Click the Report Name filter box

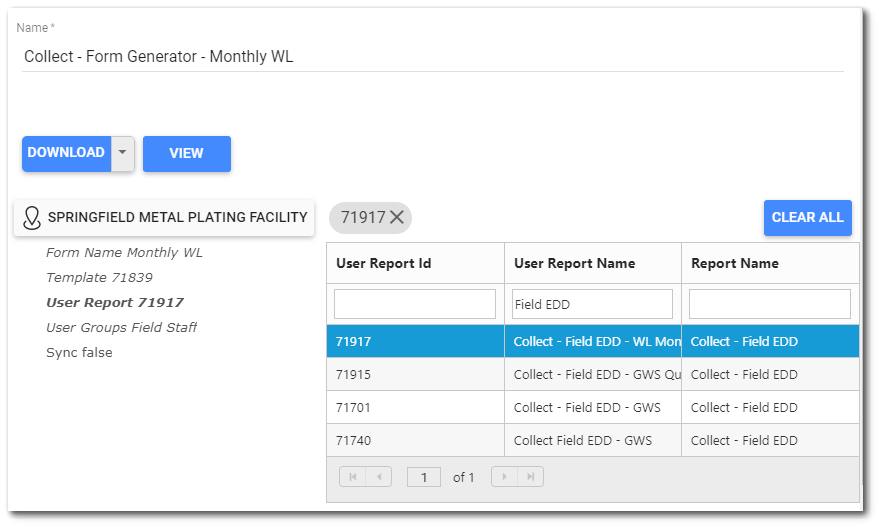(770, 304)
